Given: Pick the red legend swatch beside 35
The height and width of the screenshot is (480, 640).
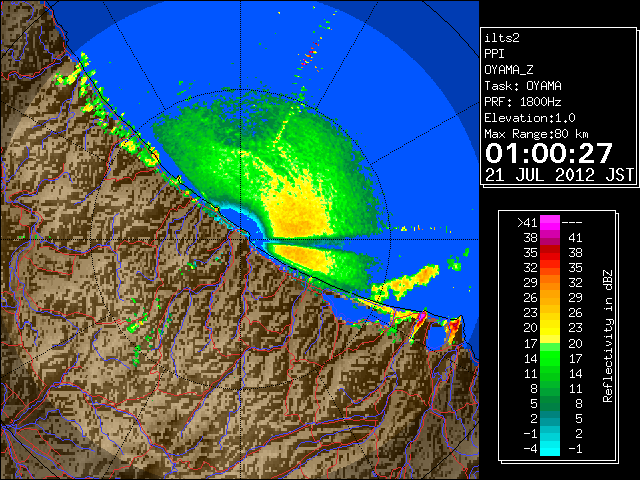Looking at the screenshot, I should click(550, 253).
